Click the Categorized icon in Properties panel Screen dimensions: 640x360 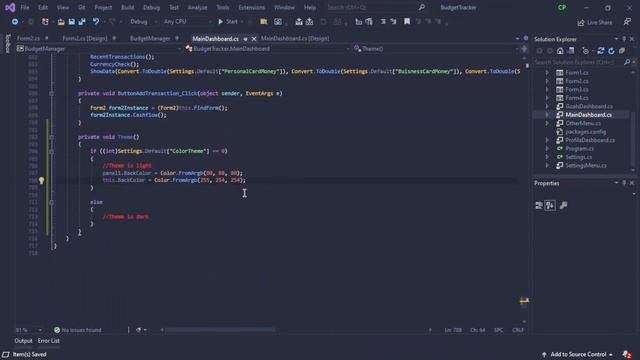click(539, 205)
